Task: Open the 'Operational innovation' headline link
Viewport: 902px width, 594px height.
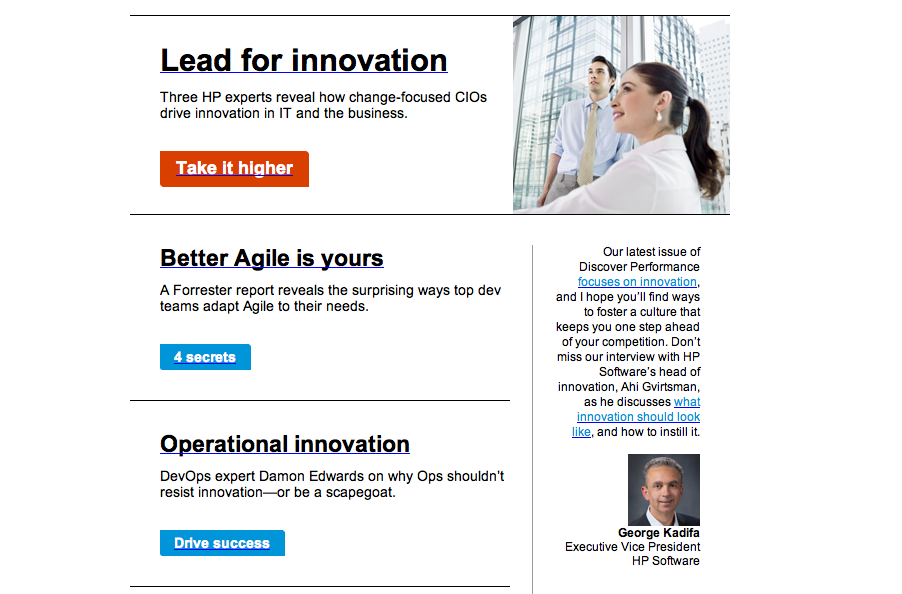Action: [285, 444]
